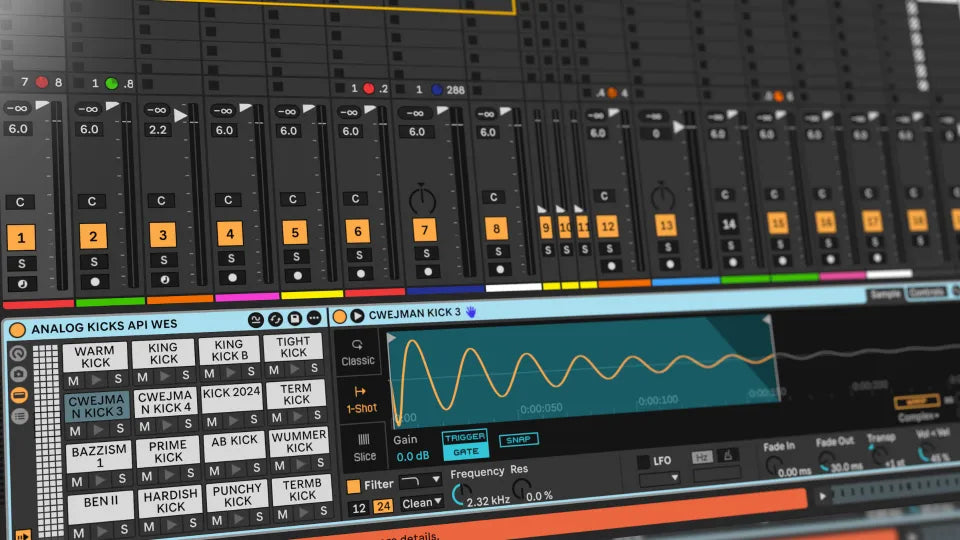Toggle the SNAP button
The width and height of the screenshot is (960, 540).
coord(519,440)
